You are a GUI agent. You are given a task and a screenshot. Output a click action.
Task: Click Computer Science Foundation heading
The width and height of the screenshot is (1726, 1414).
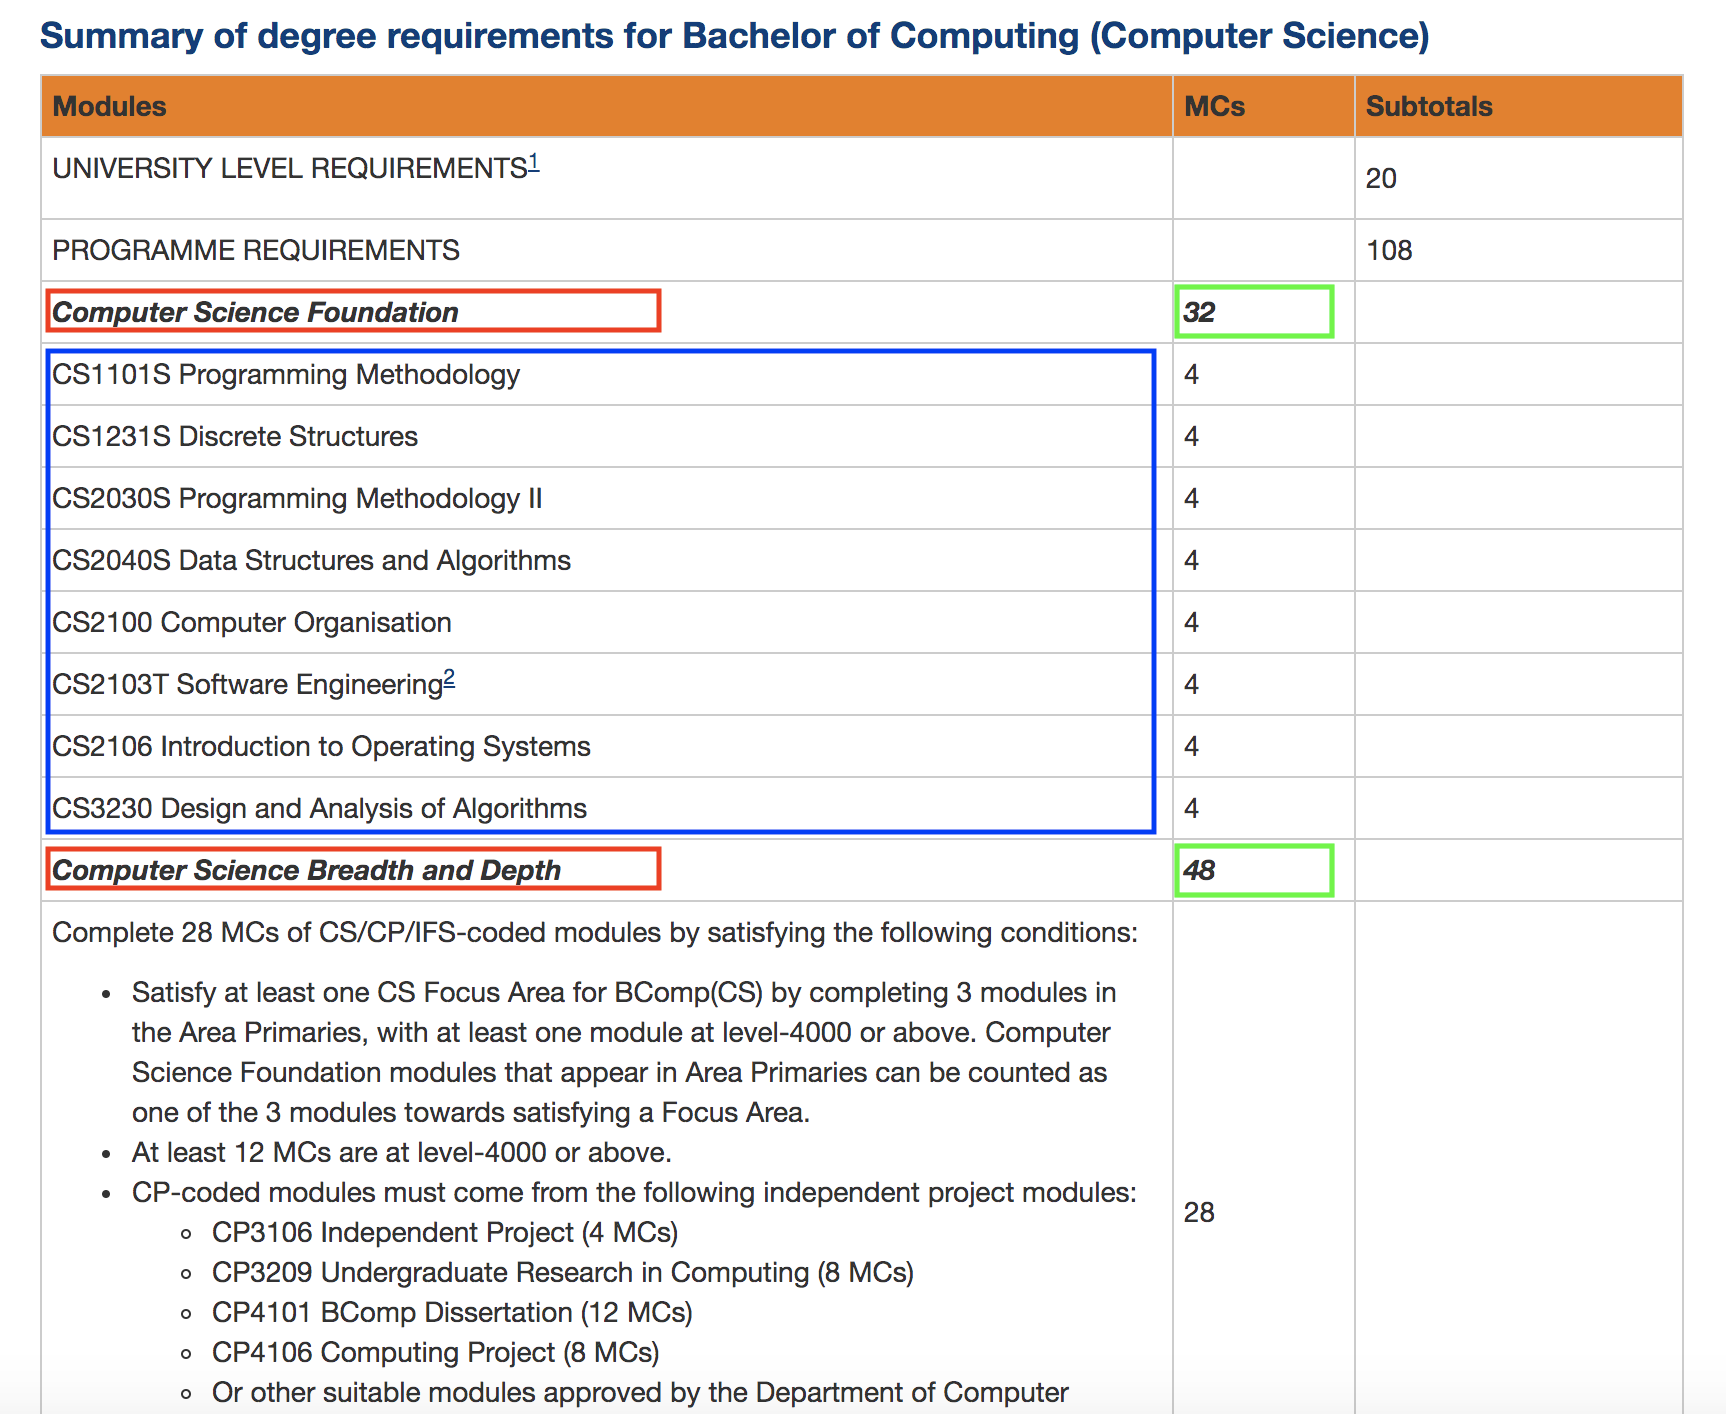[255, 312]
